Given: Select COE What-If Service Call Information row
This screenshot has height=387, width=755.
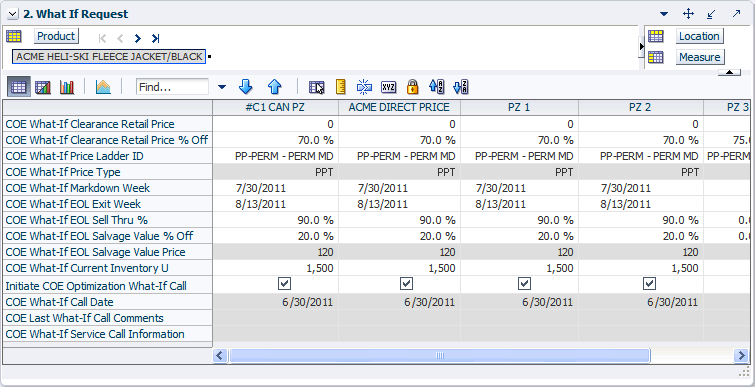Looking at the screenshot, I should click(107, 334).
